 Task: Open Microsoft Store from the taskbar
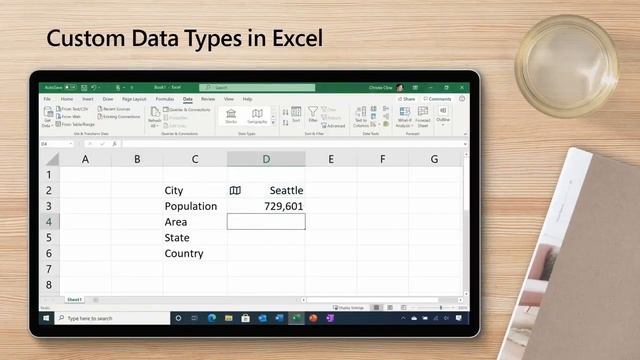coord(245,318)
